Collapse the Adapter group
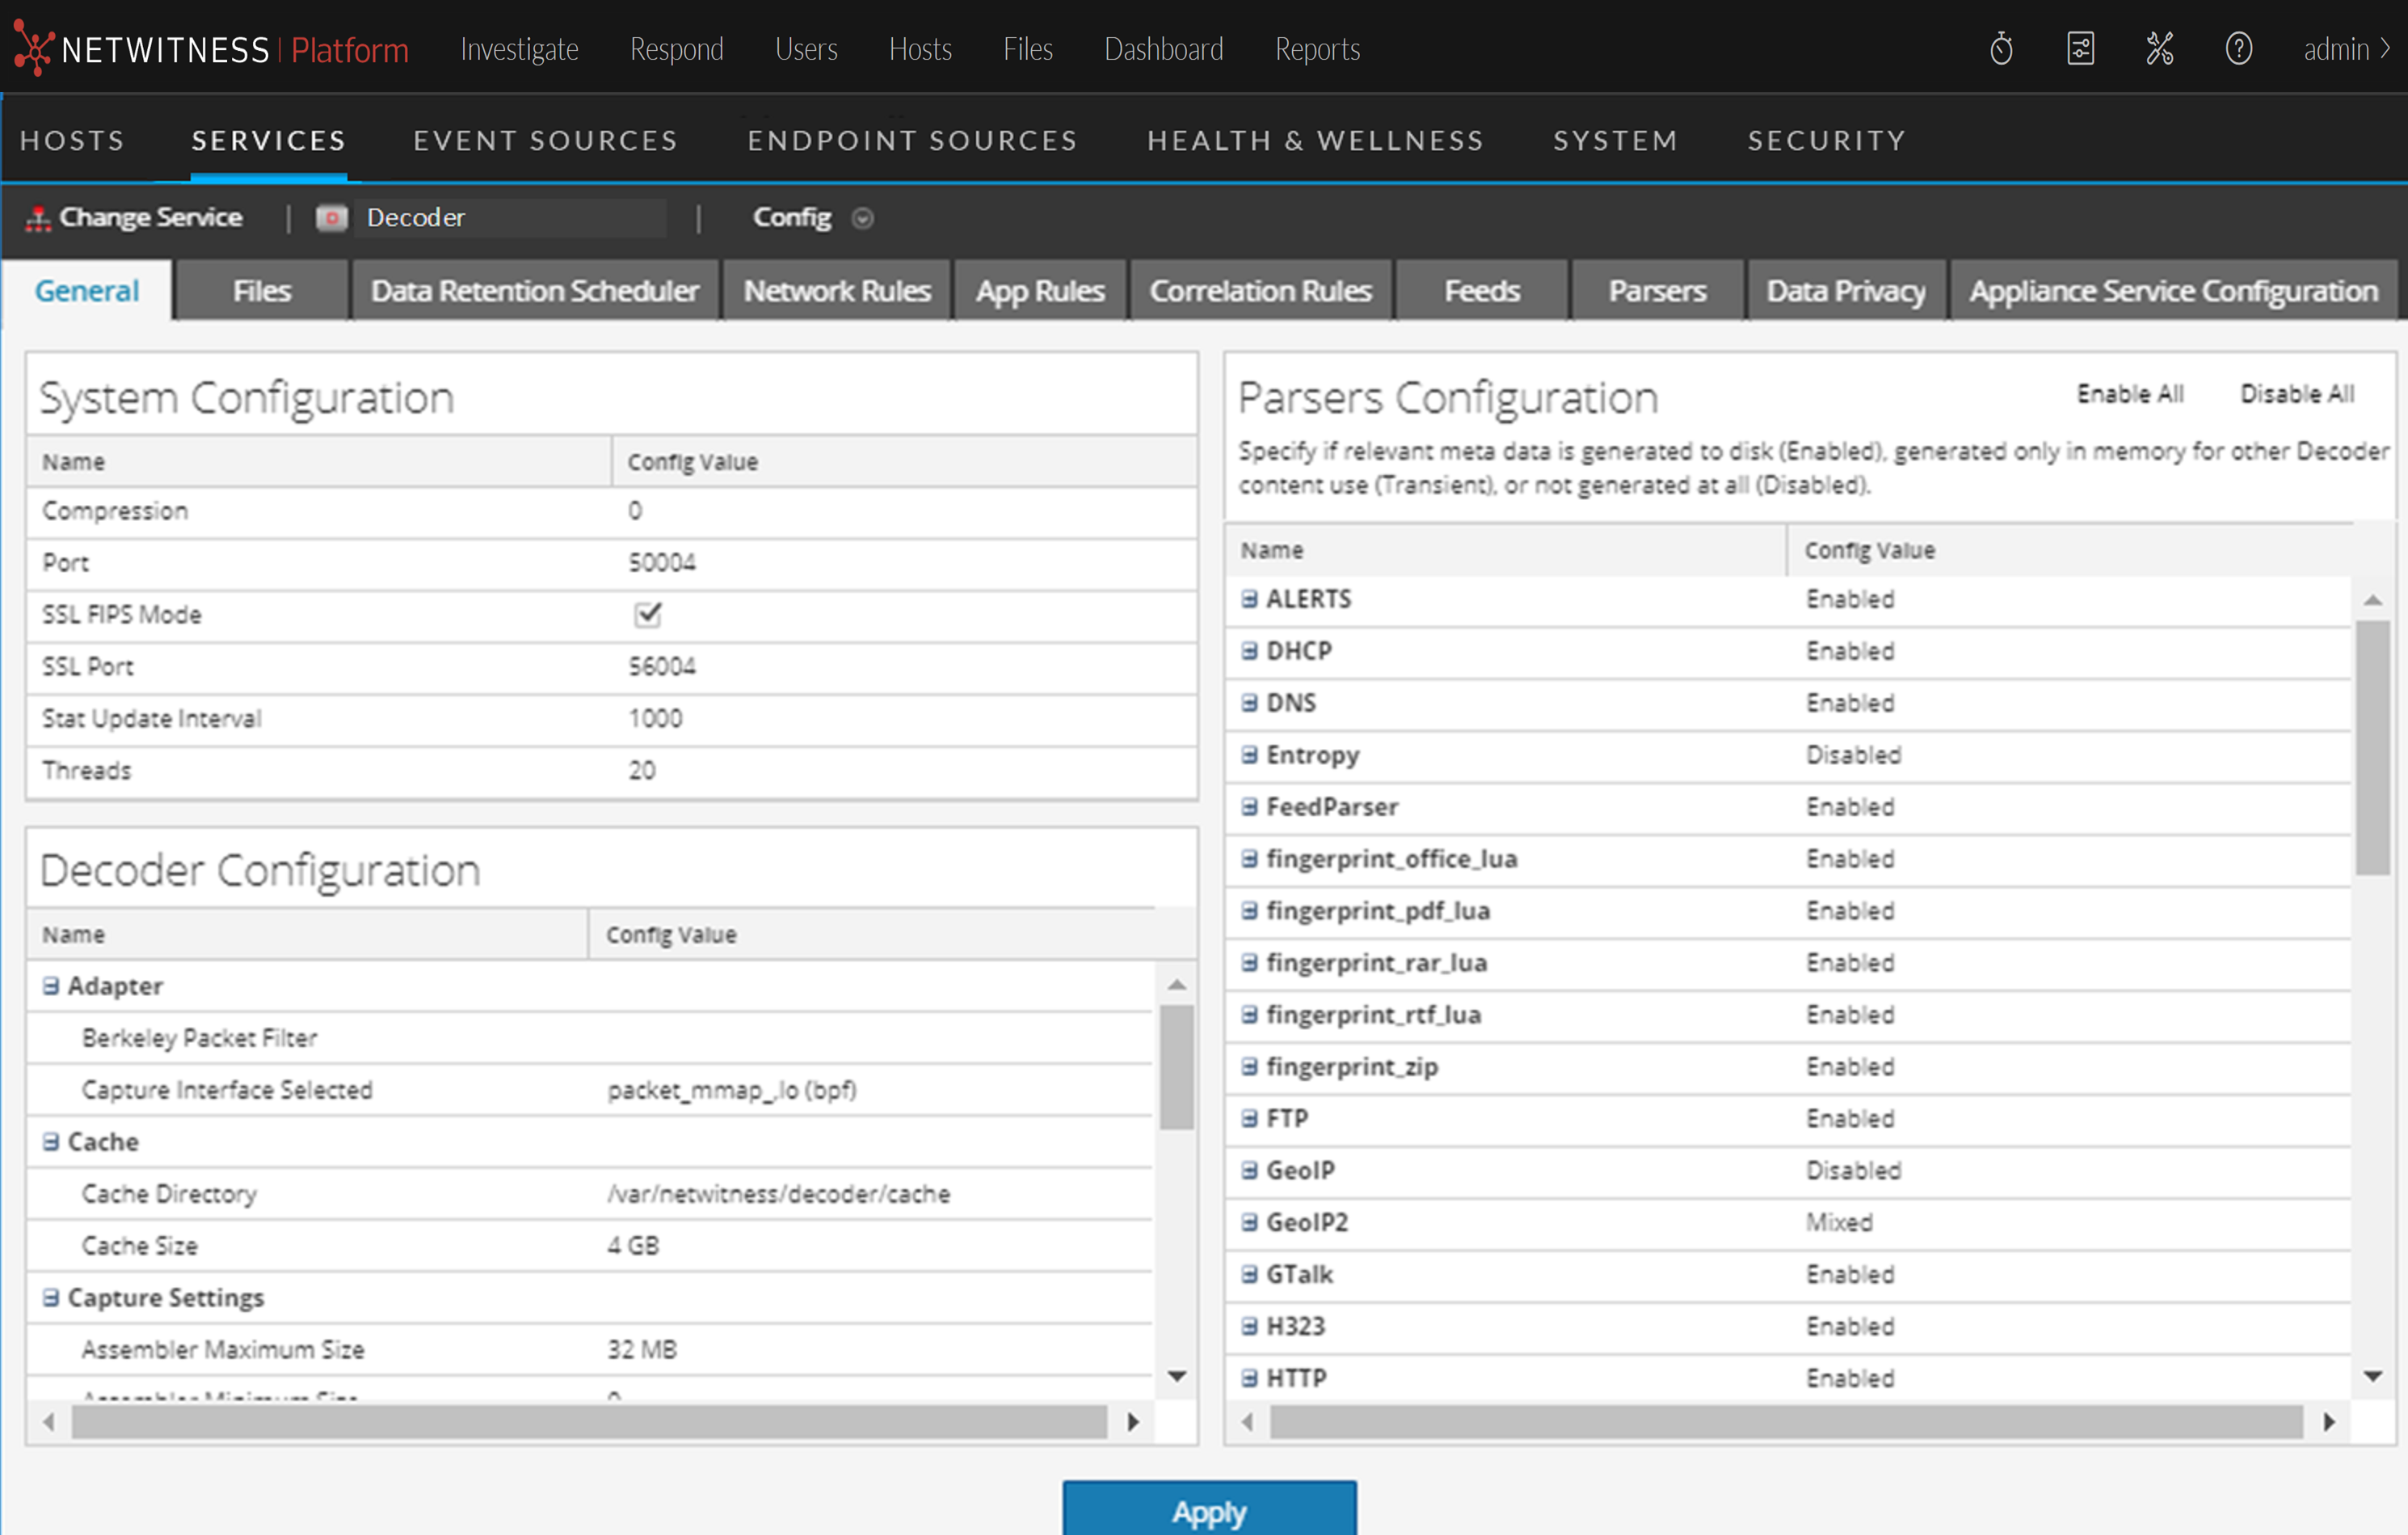 [x=51, y=986]
